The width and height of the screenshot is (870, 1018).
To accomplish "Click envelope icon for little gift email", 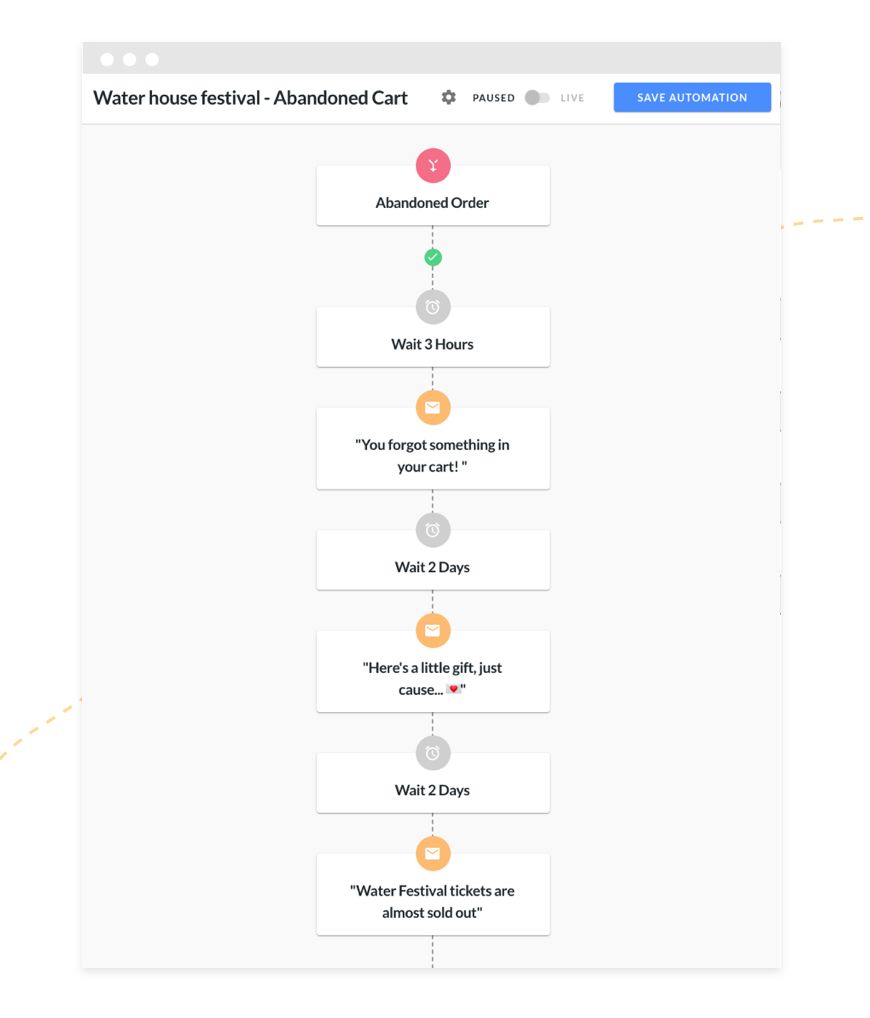I will point(433,630).
